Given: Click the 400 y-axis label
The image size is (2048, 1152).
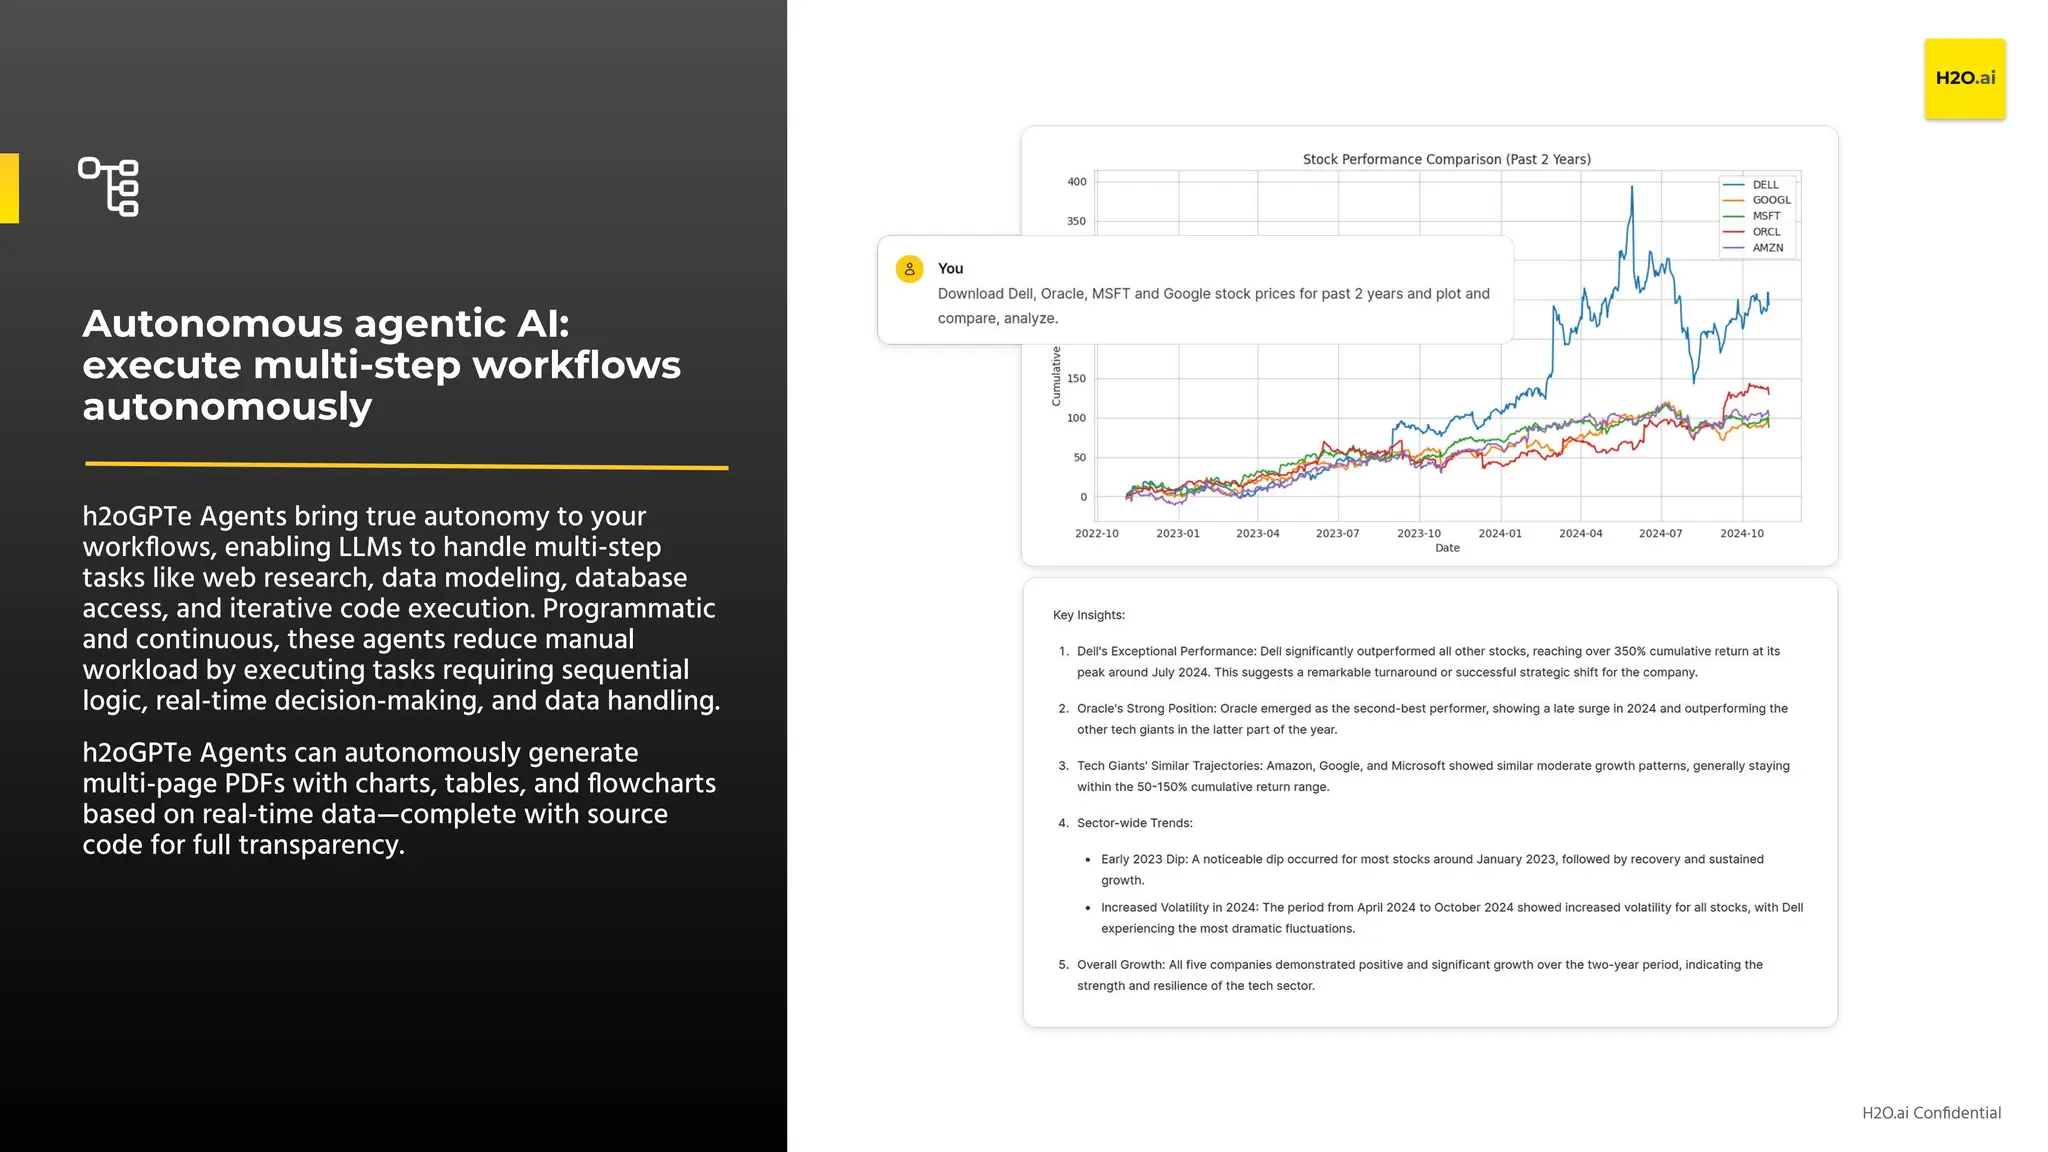Looking at the screenshot, I should pos(1076,182).
